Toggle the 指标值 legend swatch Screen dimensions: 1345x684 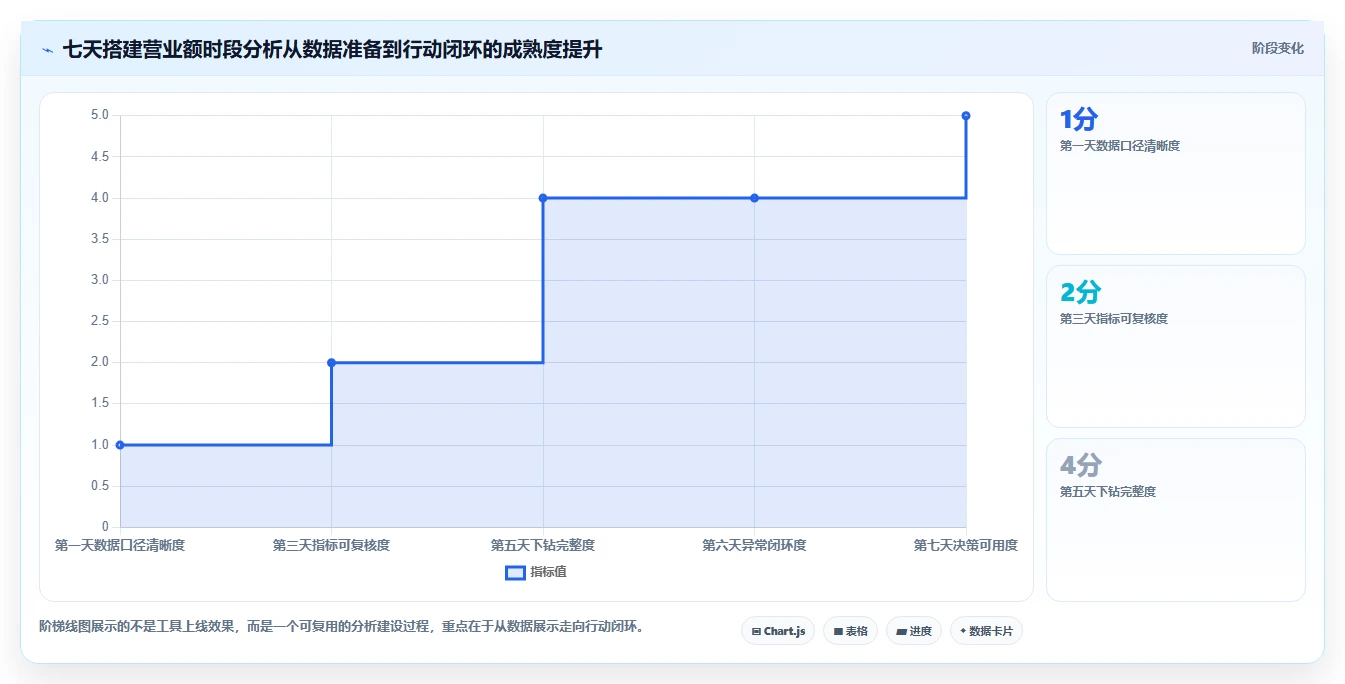(x=515, y=572)
